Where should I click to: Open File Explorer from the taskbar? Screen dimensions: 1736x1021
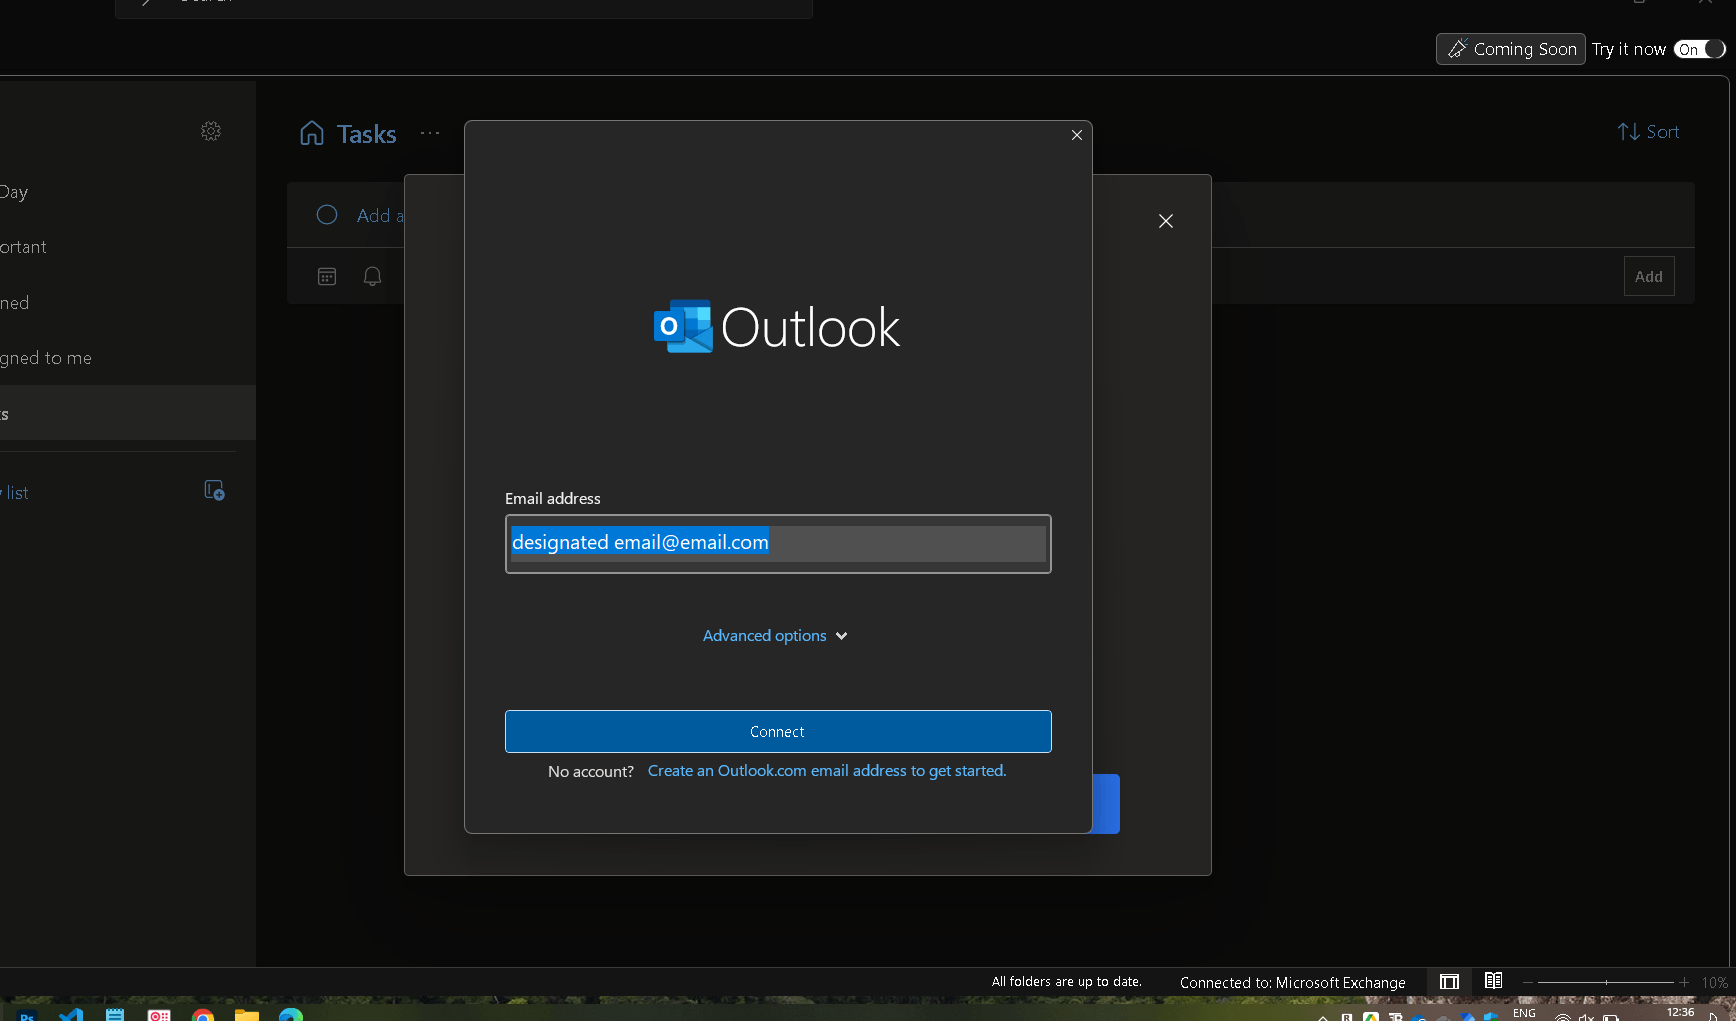point(247,1015)
